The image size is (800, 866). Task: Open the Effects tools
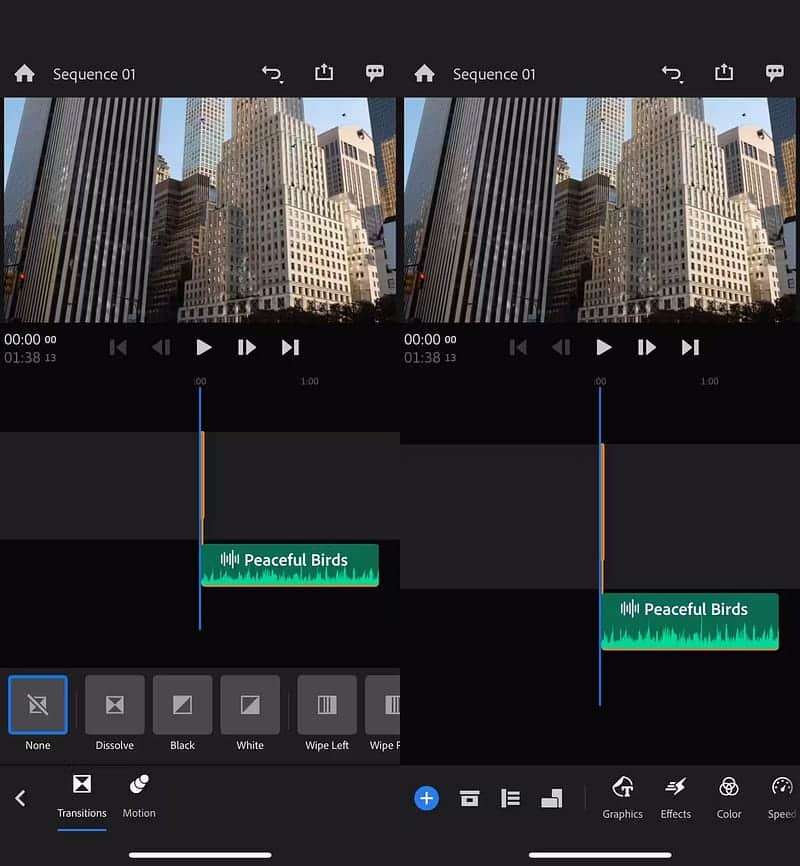(x=676, y=798)
